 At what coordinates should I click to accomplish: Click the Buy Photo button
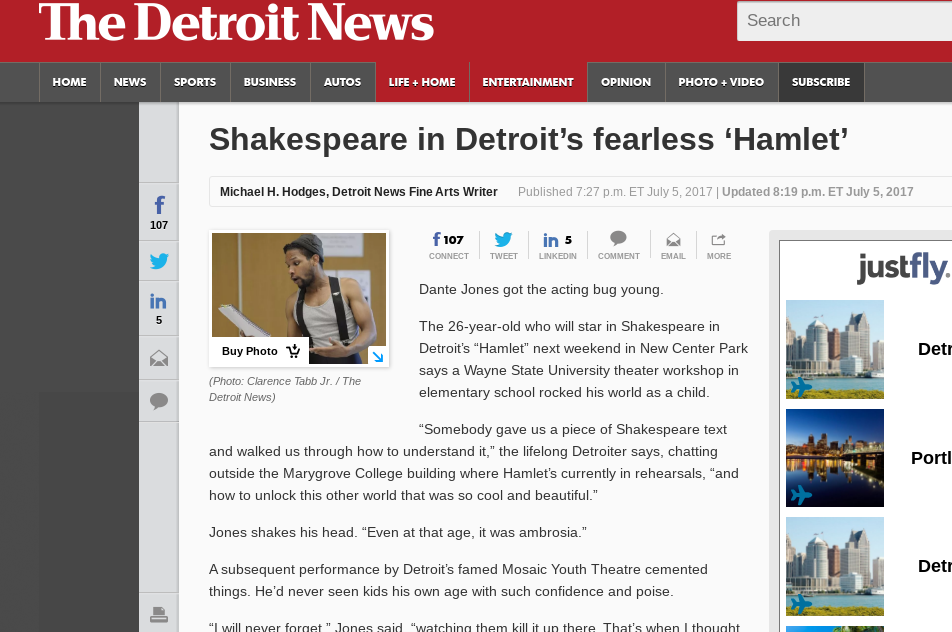tap(260, 351)
